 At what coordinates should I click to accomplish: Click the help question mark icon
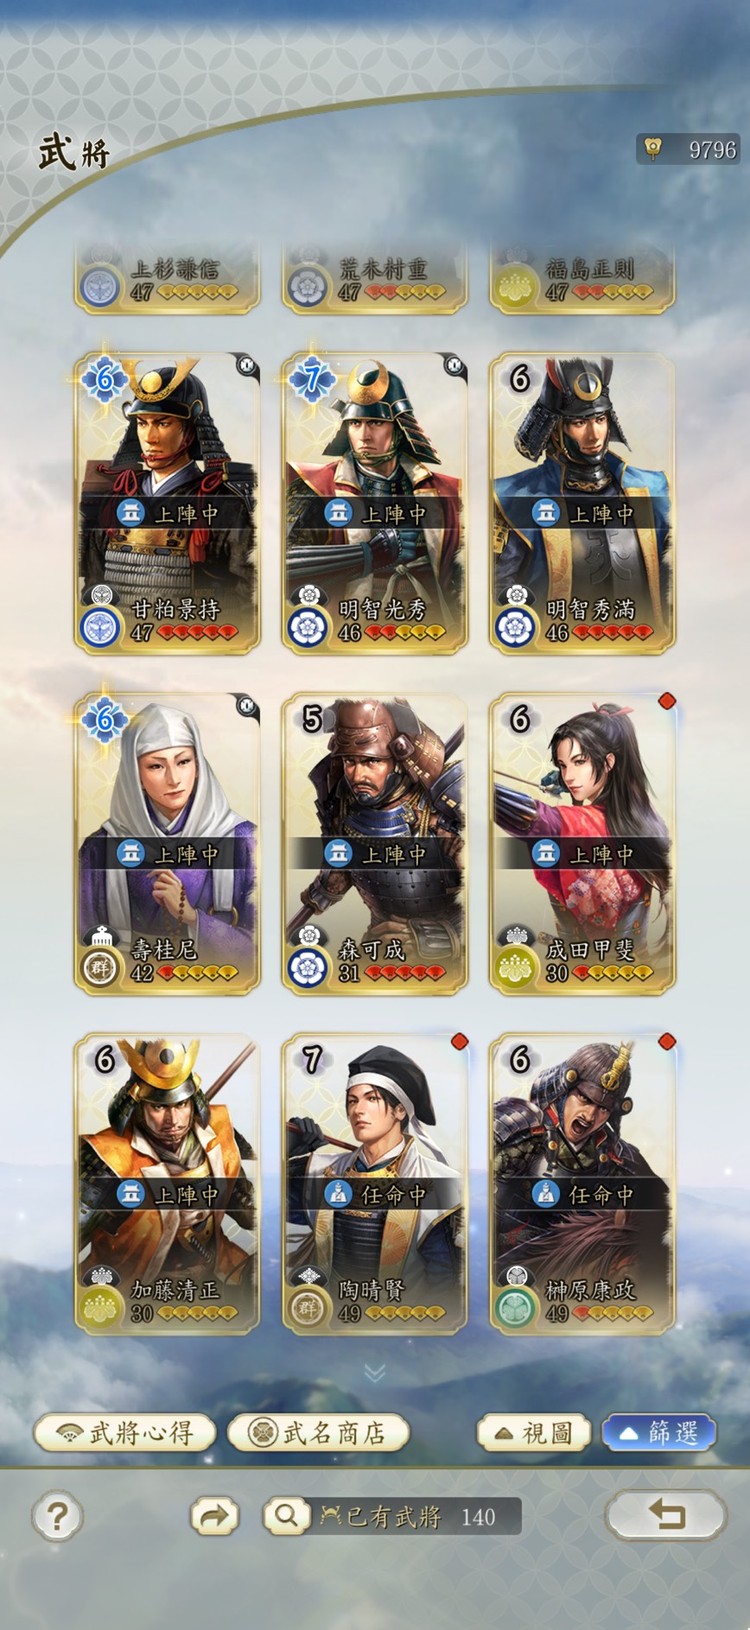57,1517
